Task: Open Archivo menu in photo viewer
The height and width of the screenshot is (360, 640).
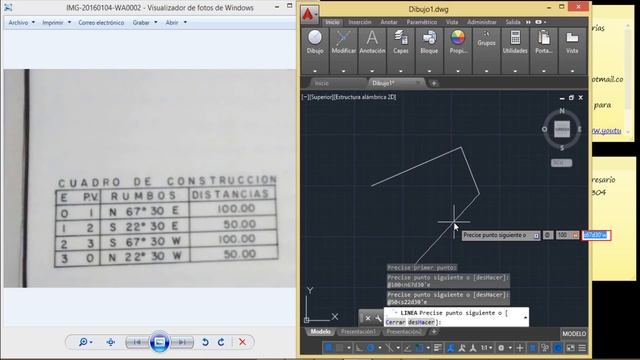Action: [x=22, y=22]
